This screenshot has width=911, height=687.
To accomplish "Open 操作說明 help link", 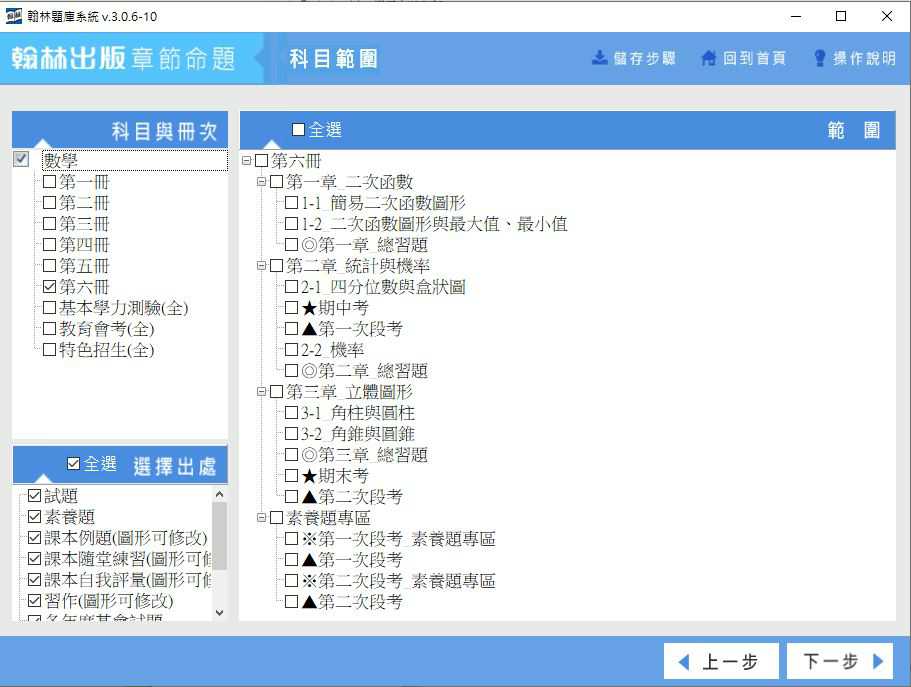I will pos(855,58).
